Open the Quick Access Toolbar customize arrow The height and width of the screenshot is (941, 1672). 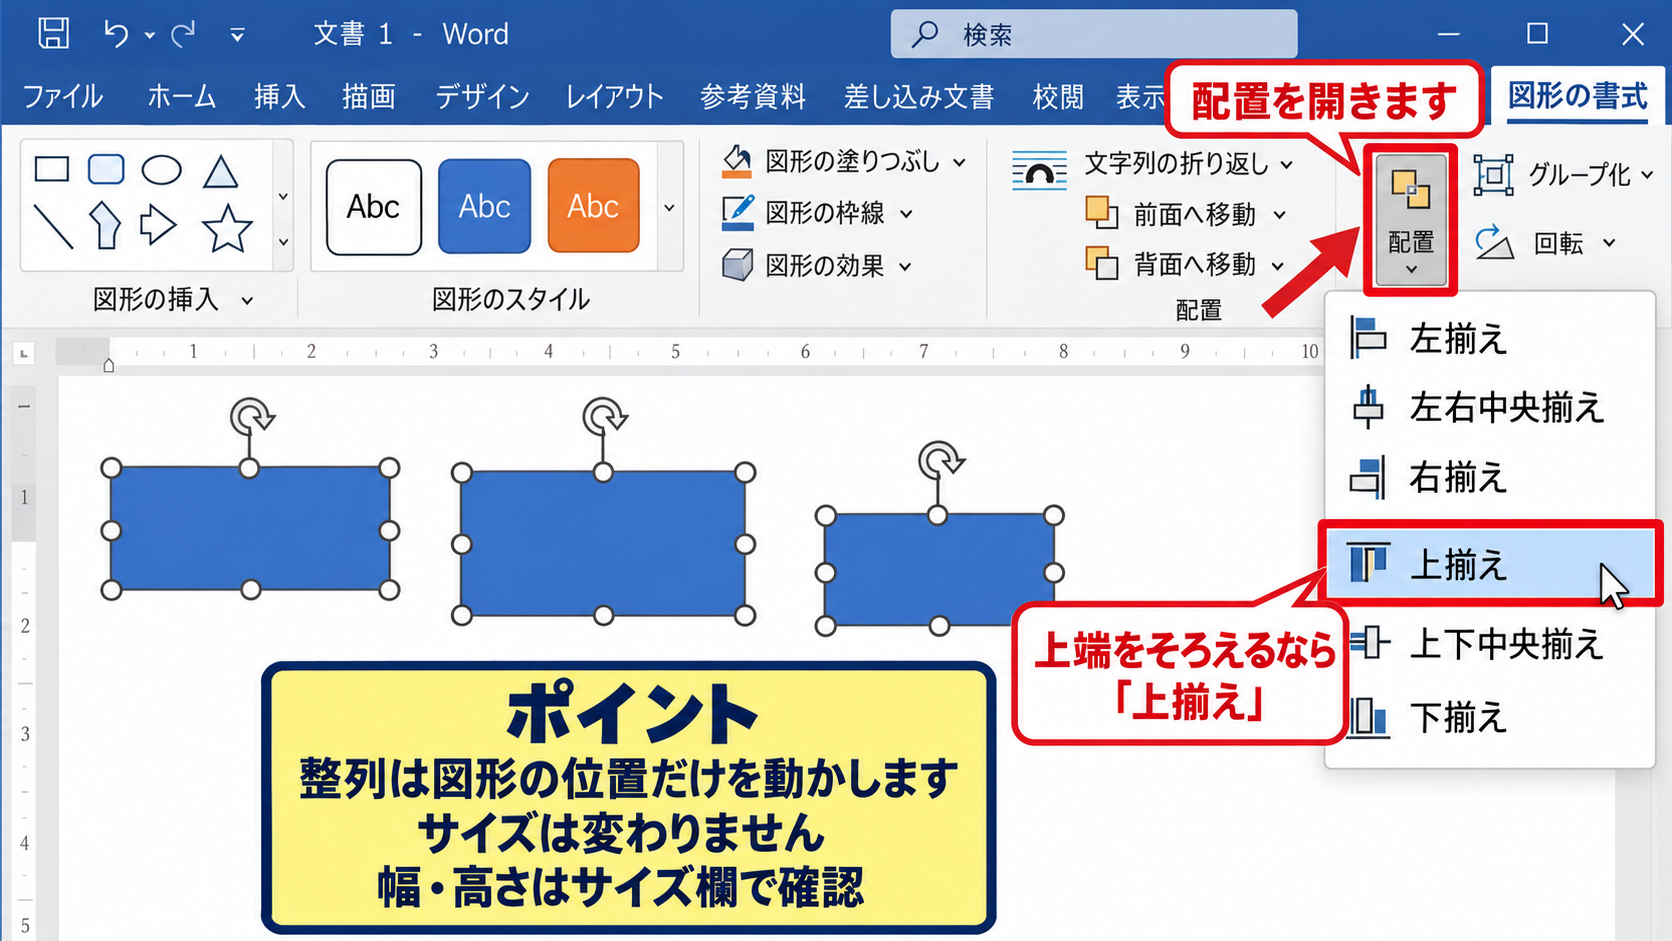pos(237,35)
